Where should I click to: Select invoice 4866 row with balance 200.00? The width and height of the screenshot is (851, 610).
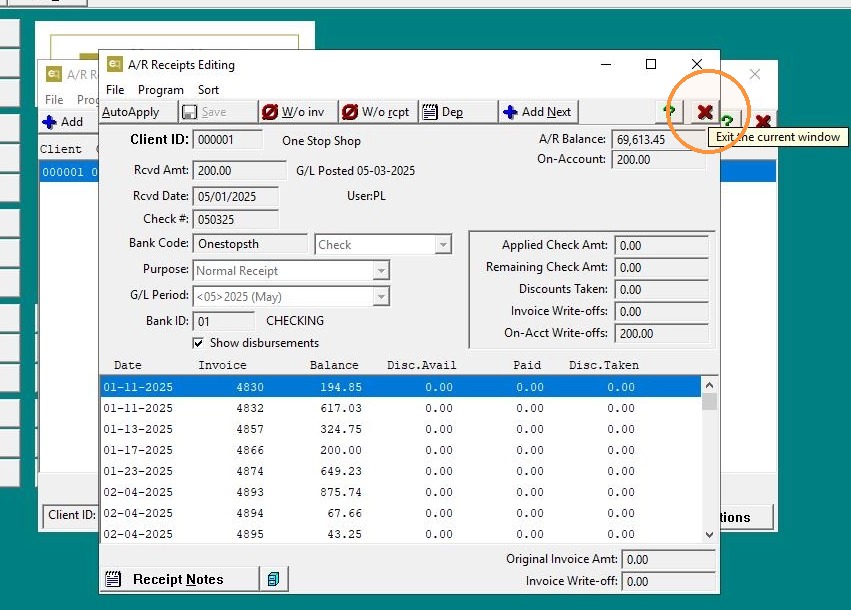(x=401, y=450)
